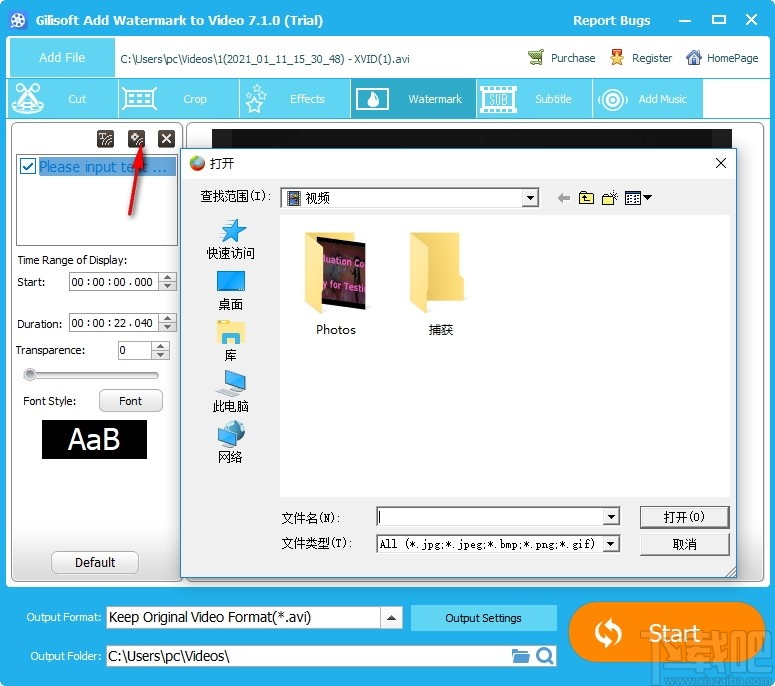775x686 pixels.
Task: Click Report Bugs link
Action: [x=611, y=20]
